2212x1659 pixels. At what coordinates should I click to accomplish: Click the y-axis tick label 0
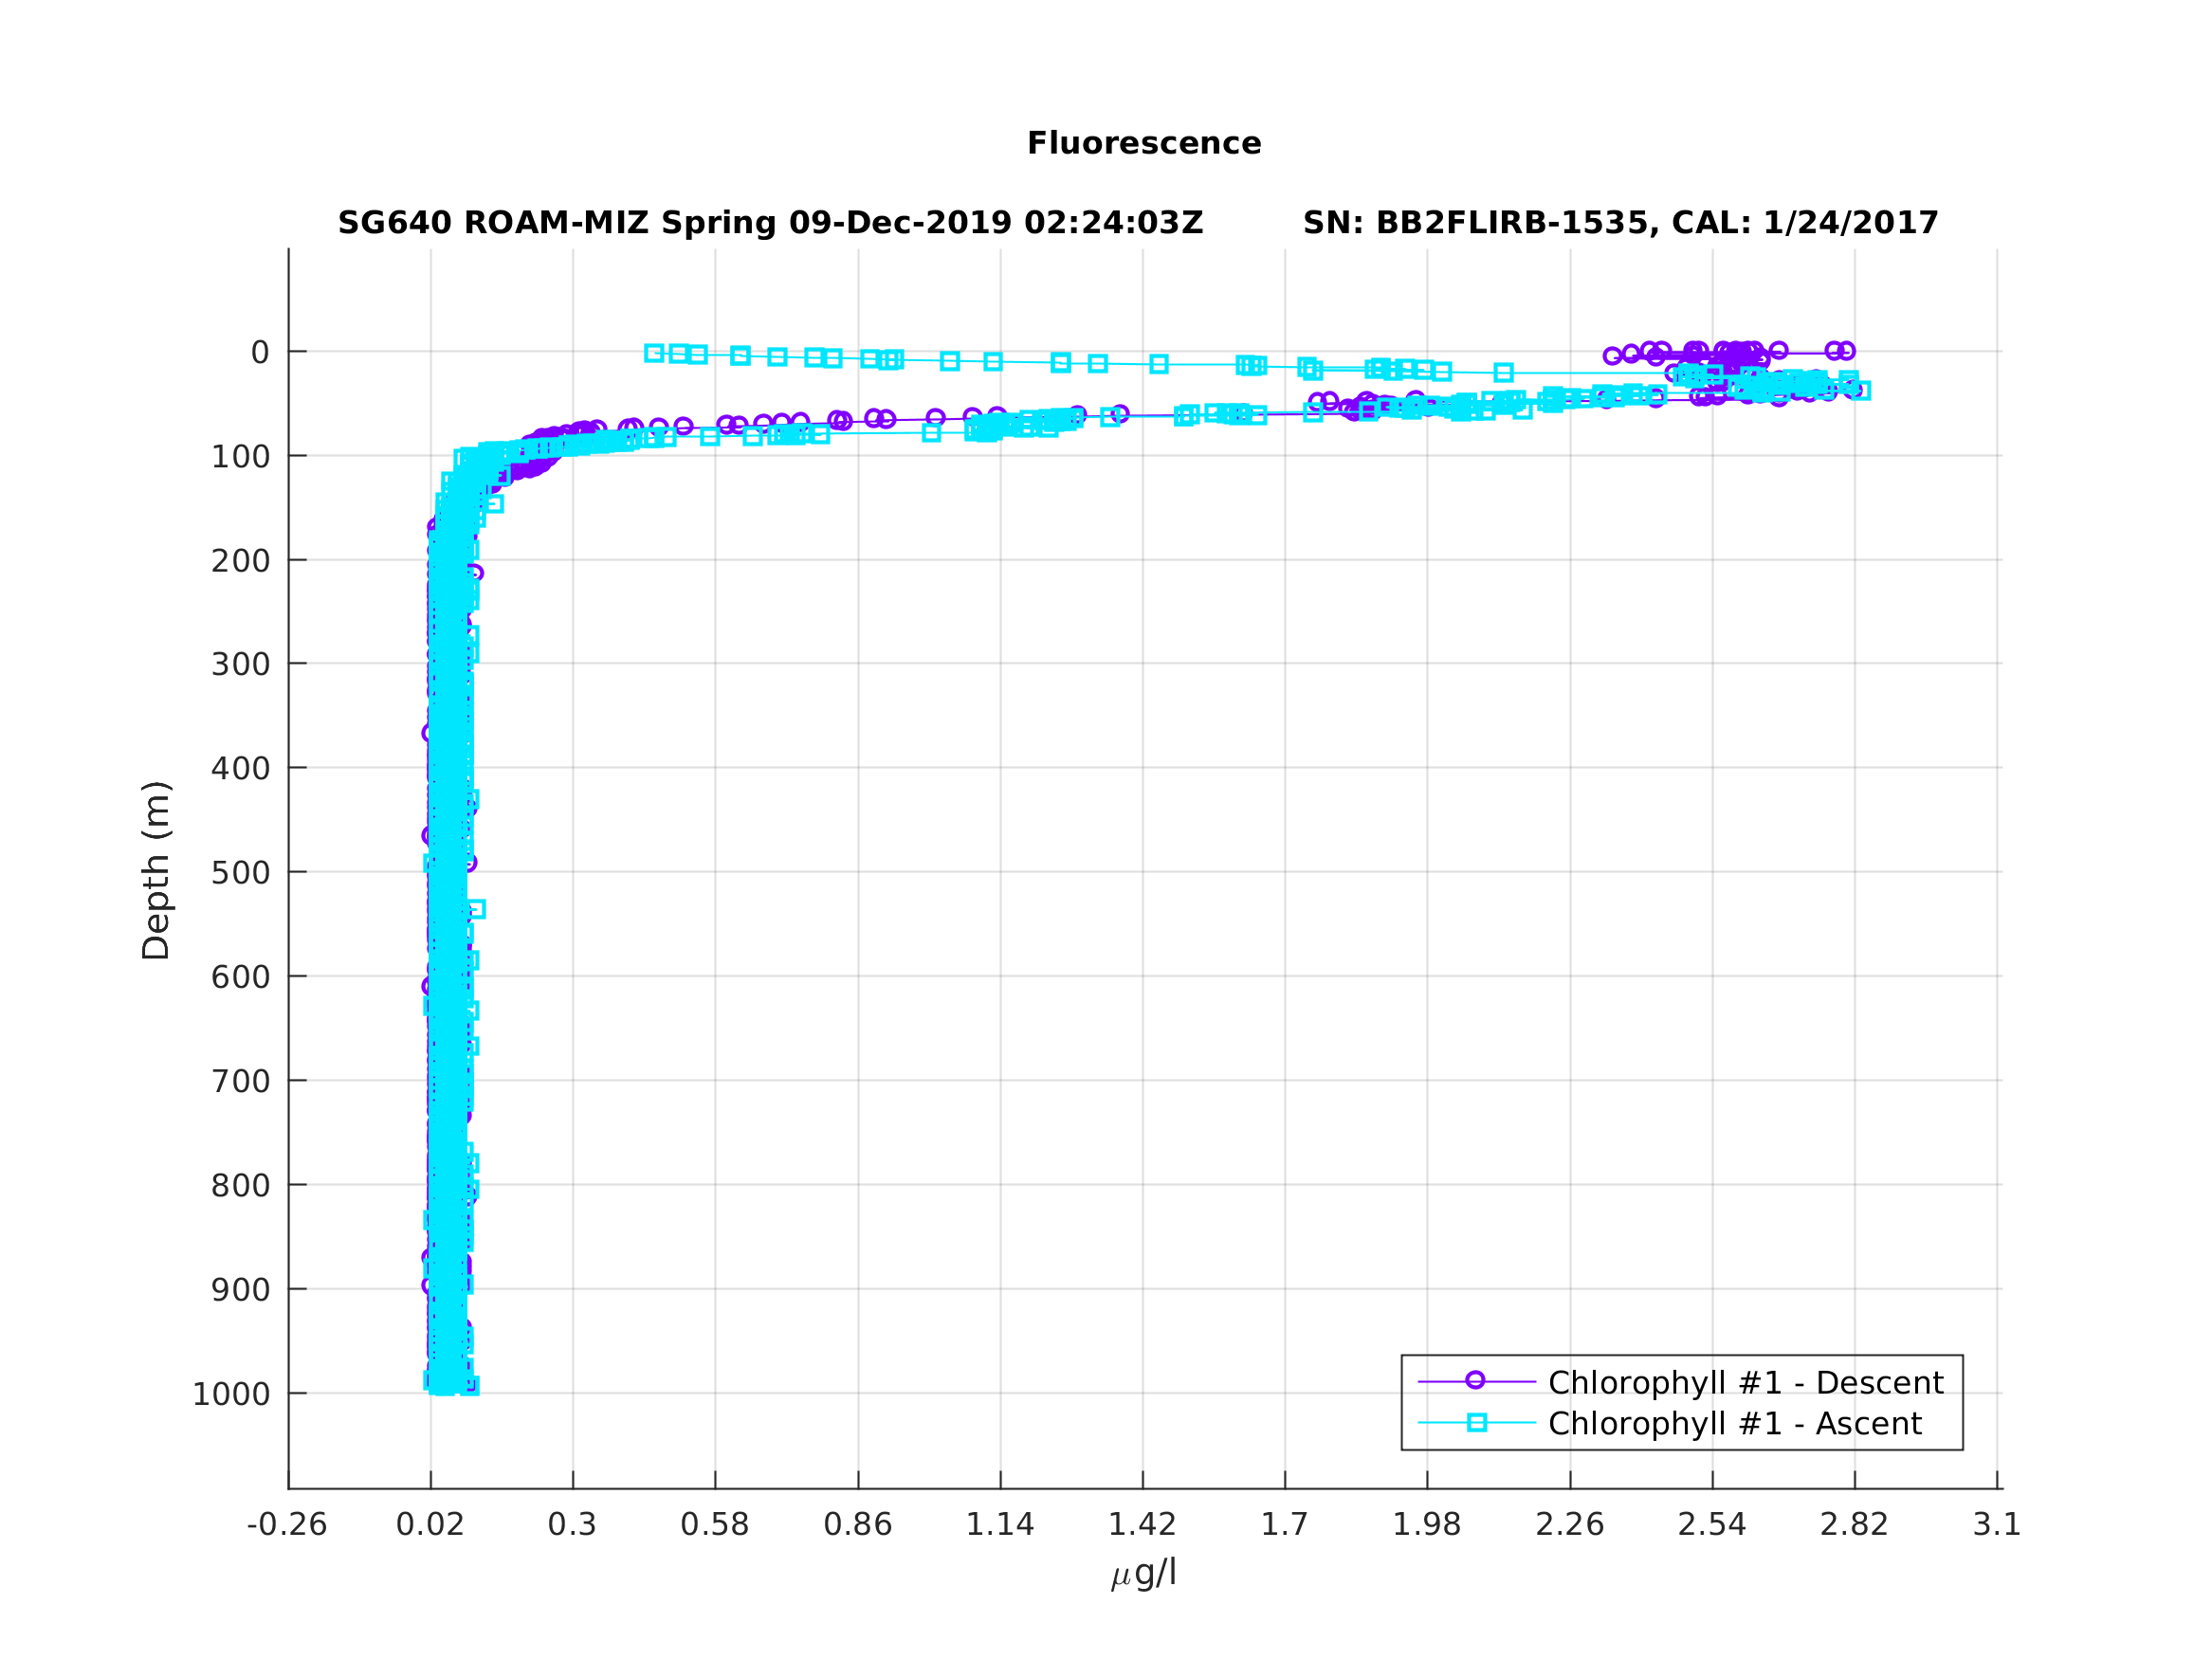pyautogui.click(x=260, y=353)
